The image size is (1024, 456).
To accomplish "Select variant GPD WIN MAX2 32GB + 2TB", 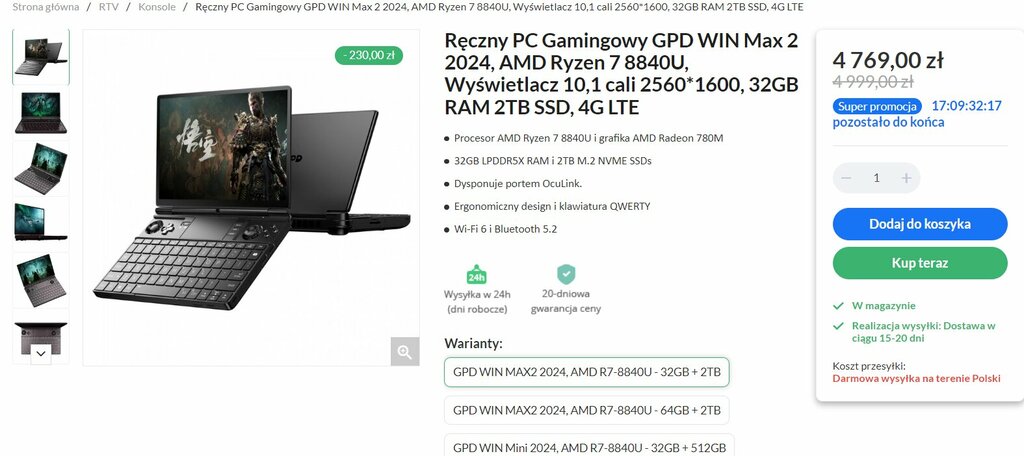I will 586,372.
